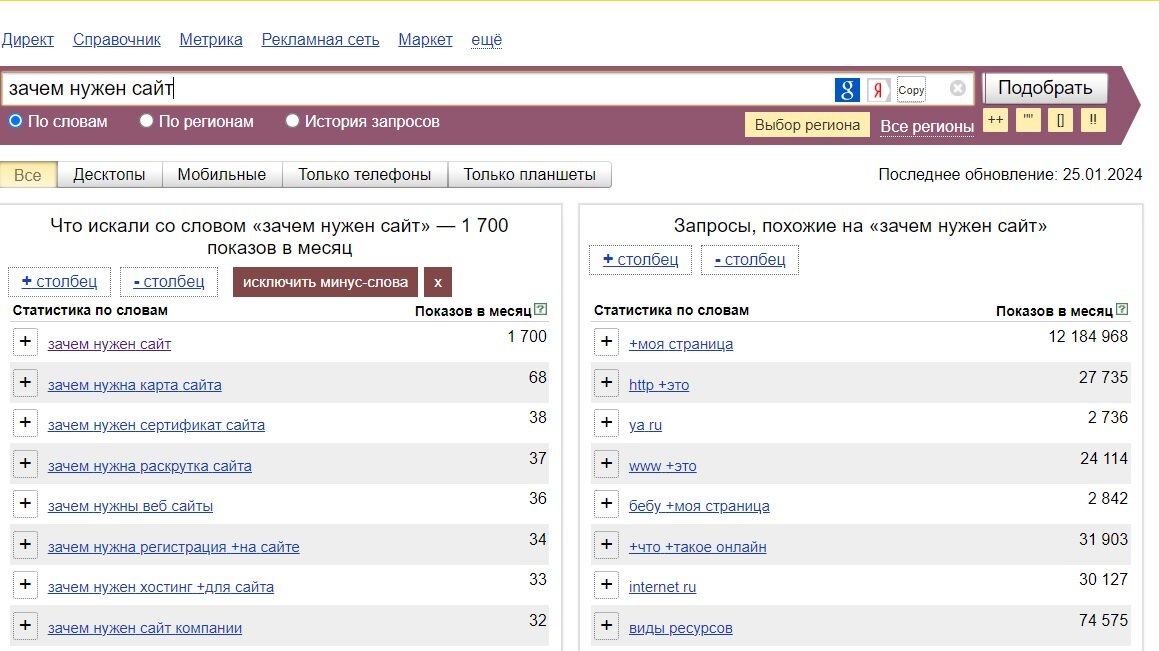Click '+ столбец' in the right panel

coord(640,259)
